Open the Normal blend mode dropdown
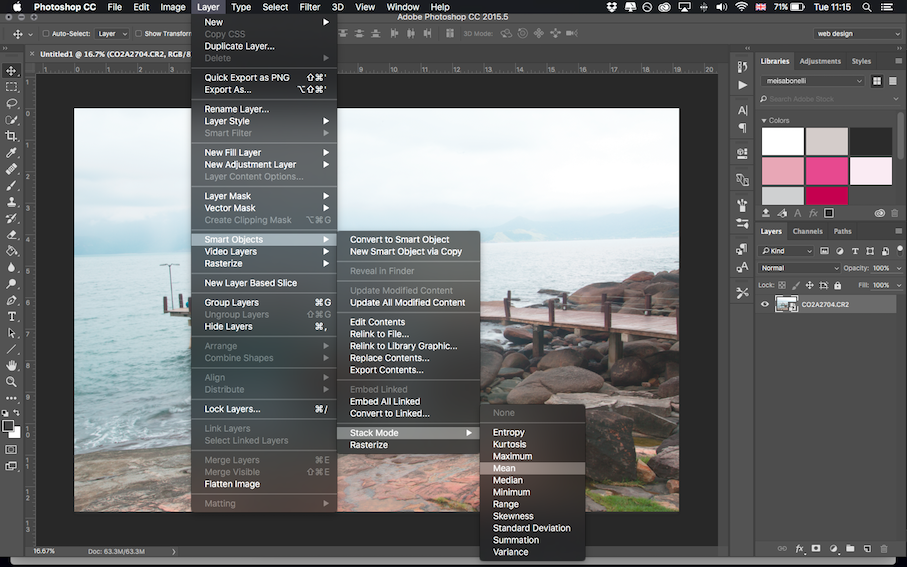Viewport: 907px width, 567px height. pyautogui.click(x=799, y=268)
